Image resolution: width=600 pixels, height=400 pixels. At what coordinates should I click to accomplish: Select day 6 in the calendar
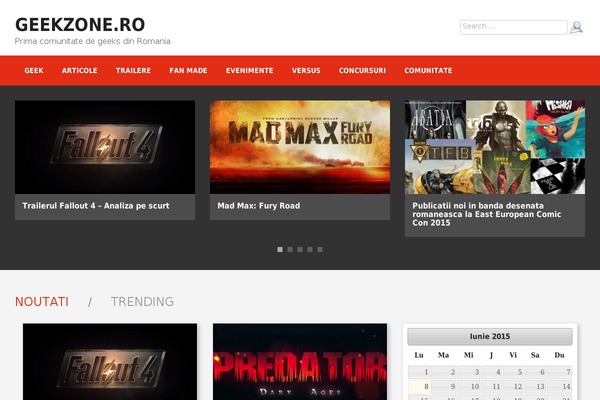click(x=535, y=372)
